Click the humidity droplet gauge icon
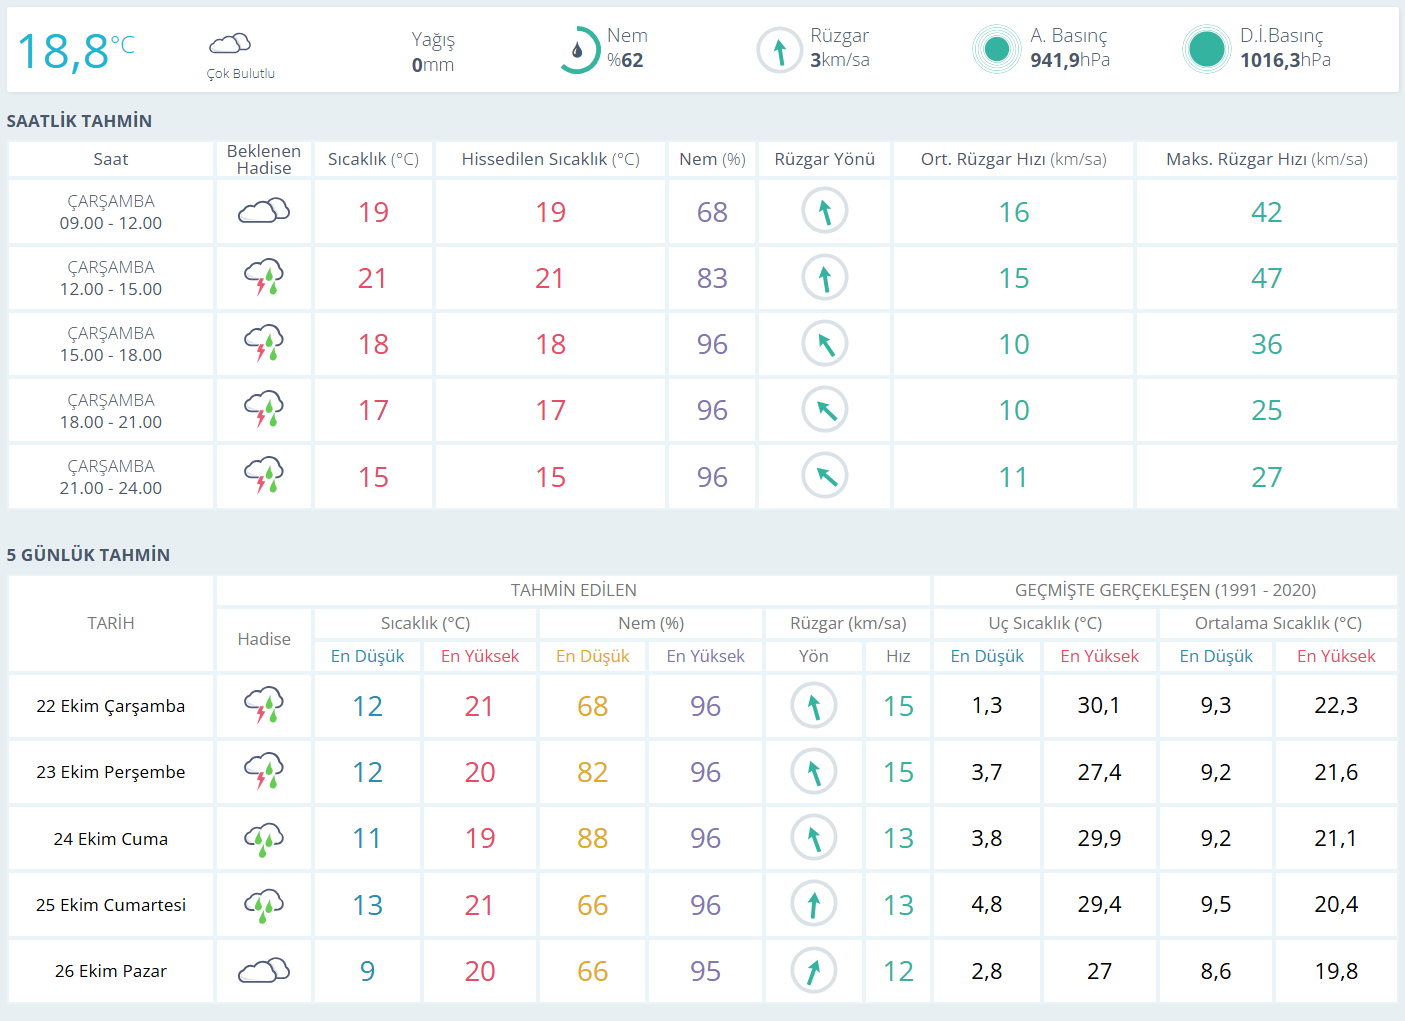Image resolution: width=1405 pixels, height=1021 pixels. tap(577, 50)
